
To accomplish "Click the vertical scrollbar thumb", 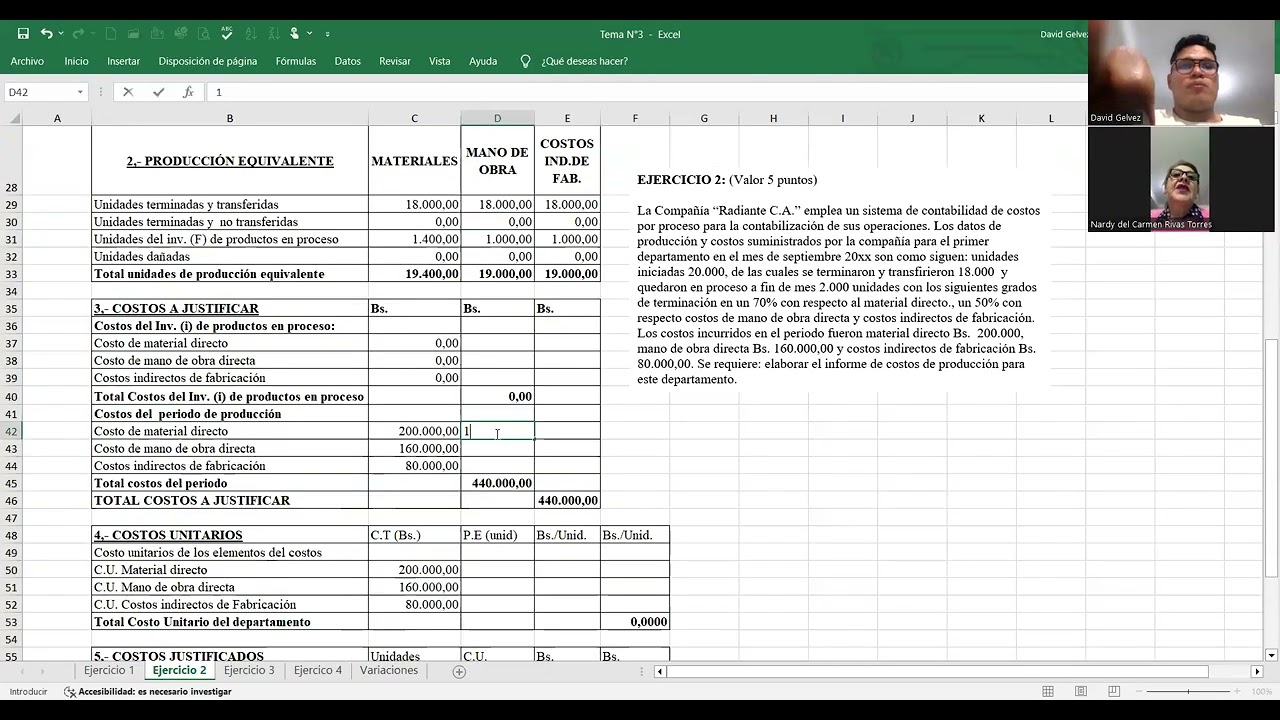I will click(x=1271, y=458).
